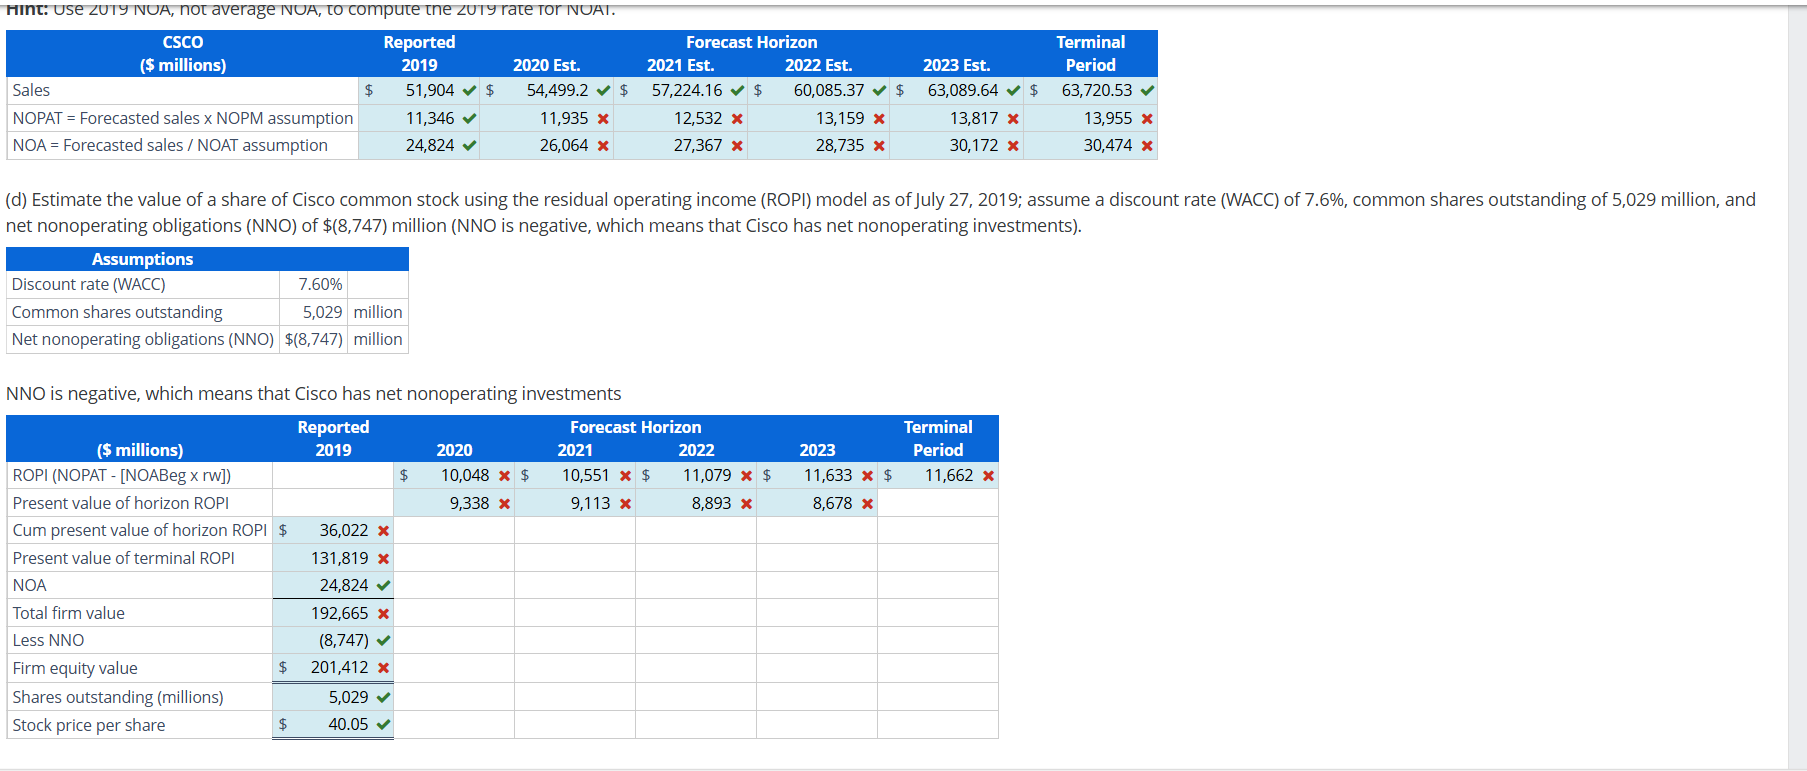Click the Total firm value field 192,665
1807x771 pixels.
[x=333, y=613]
